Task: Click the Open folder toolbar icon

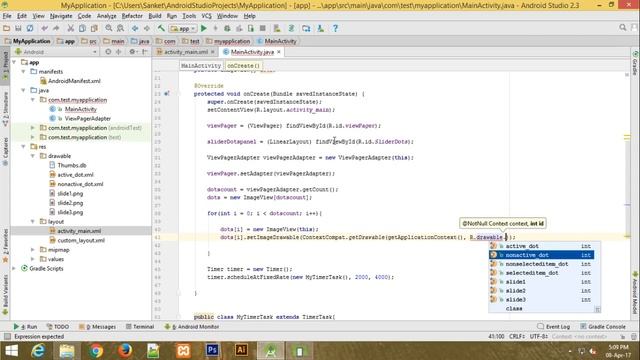Action: (7, 28)
